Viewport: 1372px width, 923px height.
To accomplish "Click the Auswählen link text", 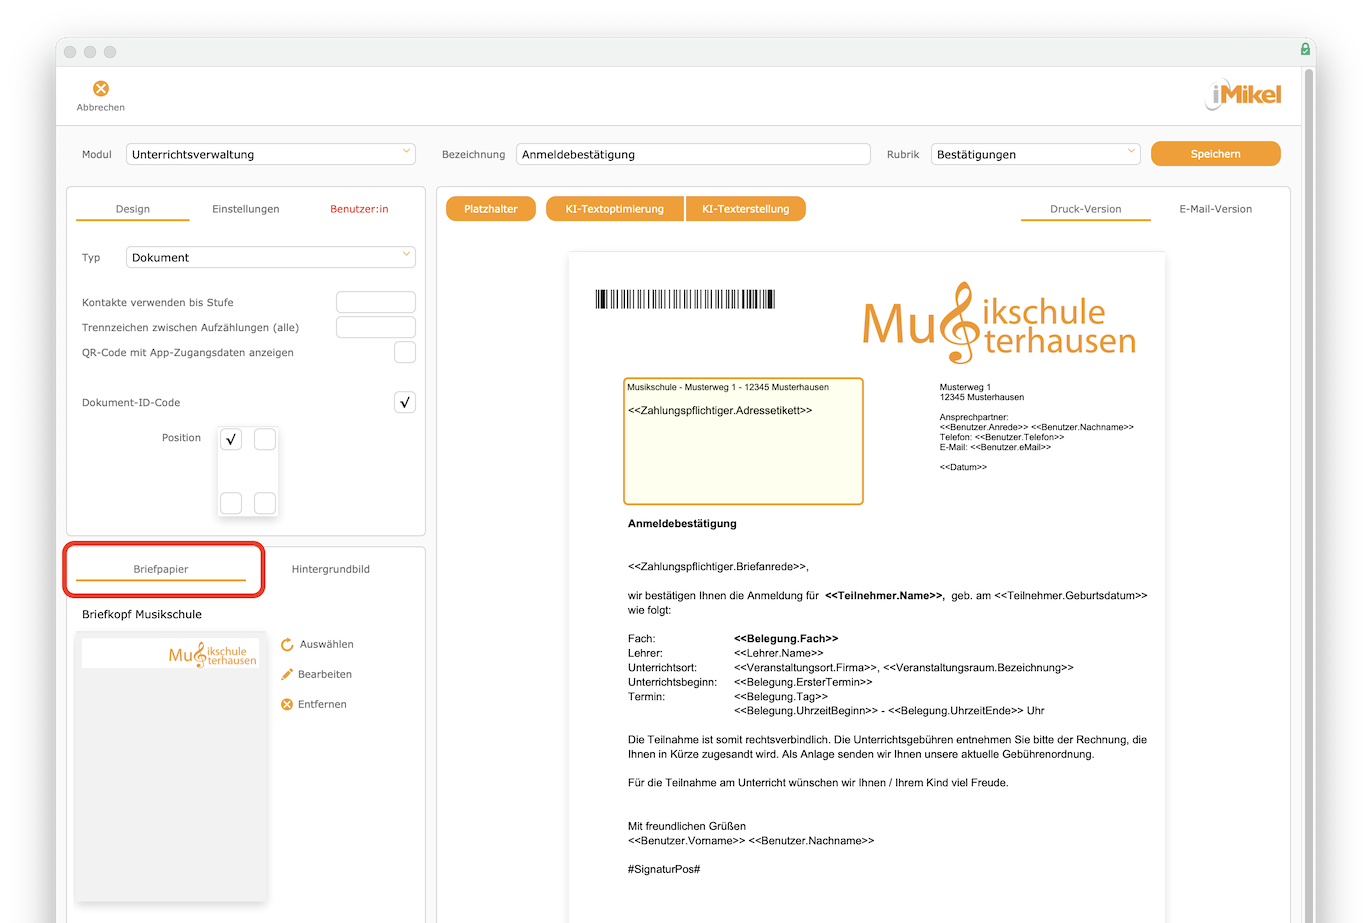I will pyautogui.click(x=327, y=645).
